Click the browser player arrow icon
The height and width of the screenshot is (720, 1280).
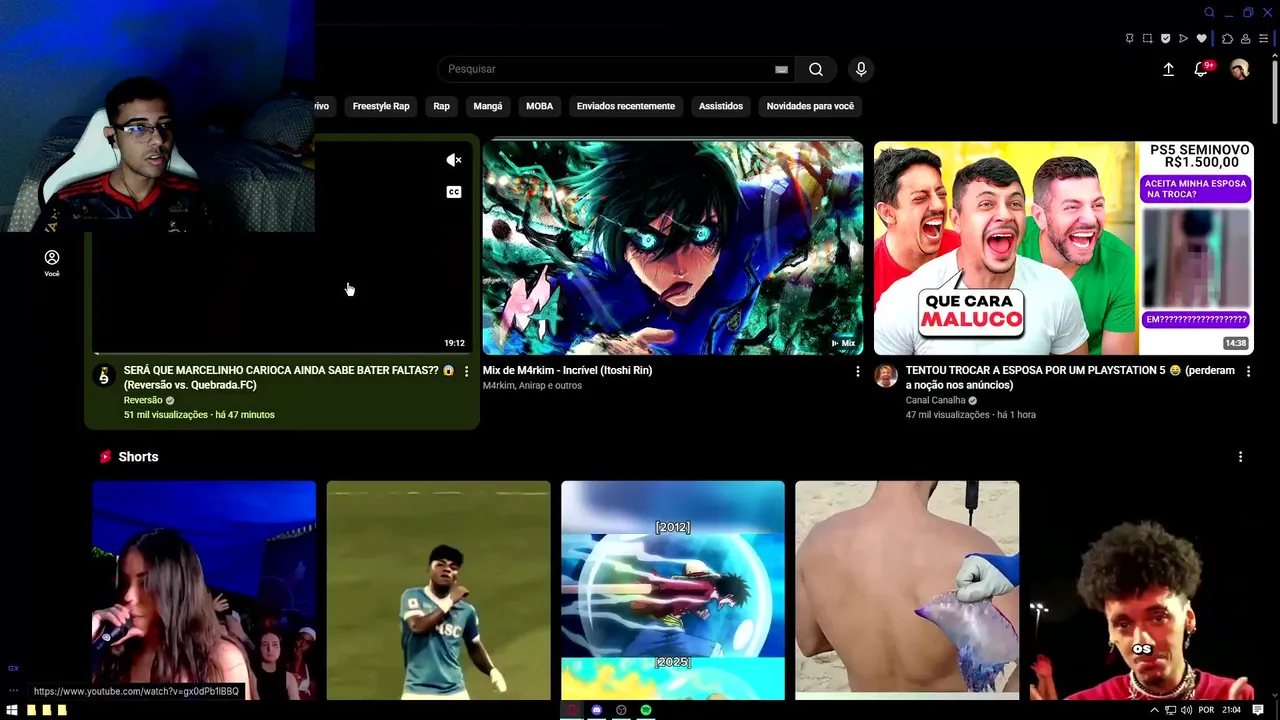pyautogui.click(x=1183, y=39)
